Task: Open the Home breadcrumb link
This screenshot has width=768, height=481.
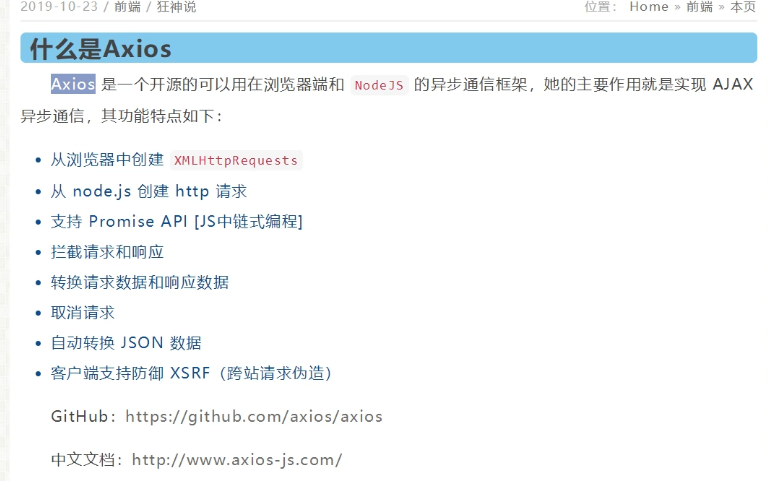Action: (x=648, y=7)
